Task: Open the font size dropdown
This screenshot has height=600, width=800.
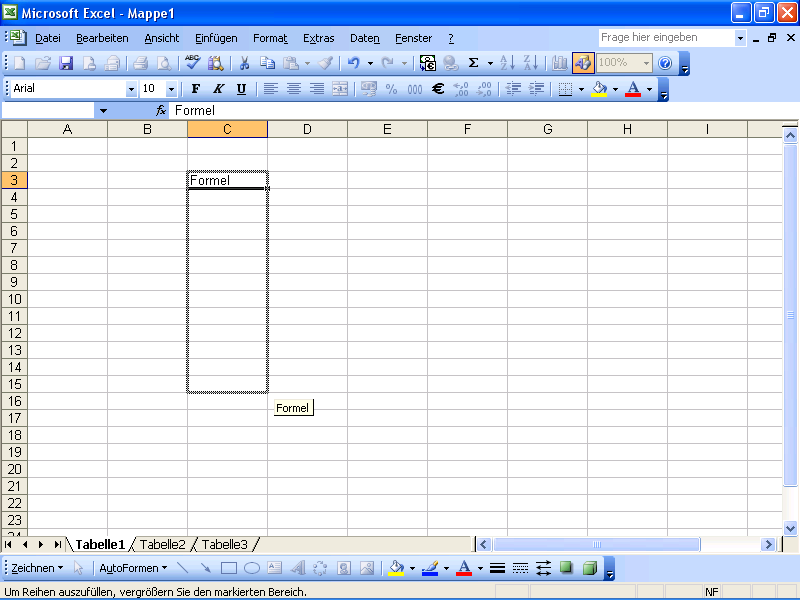Action: click(x=171, y=89)
